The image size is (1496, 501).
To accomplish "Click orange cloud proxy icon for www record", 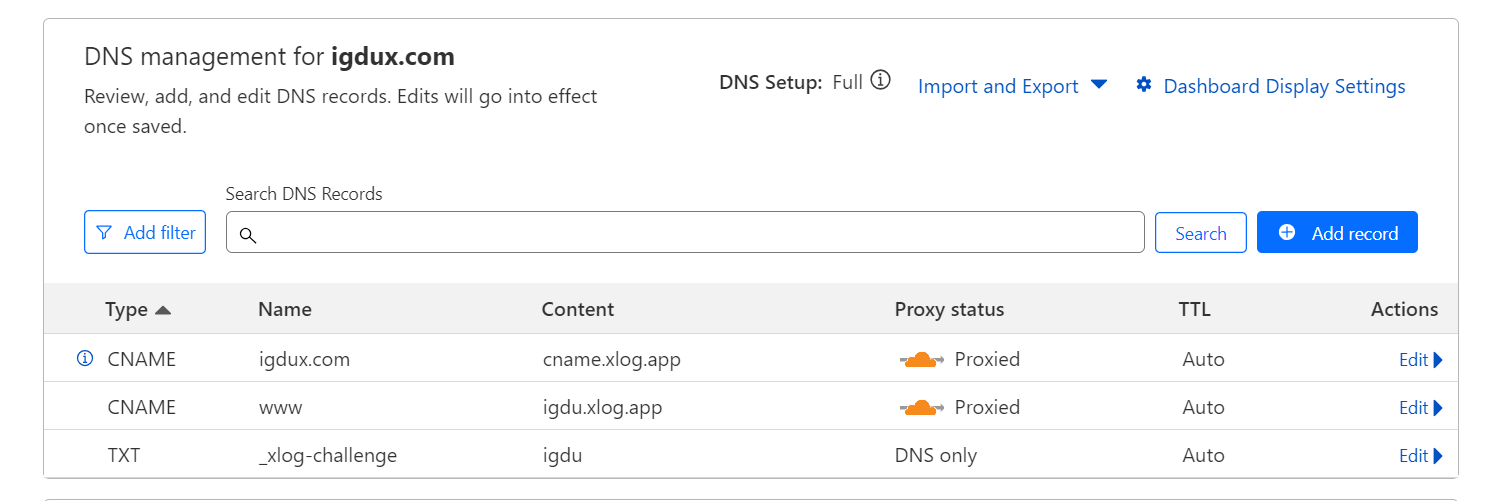I will point(921,408).
